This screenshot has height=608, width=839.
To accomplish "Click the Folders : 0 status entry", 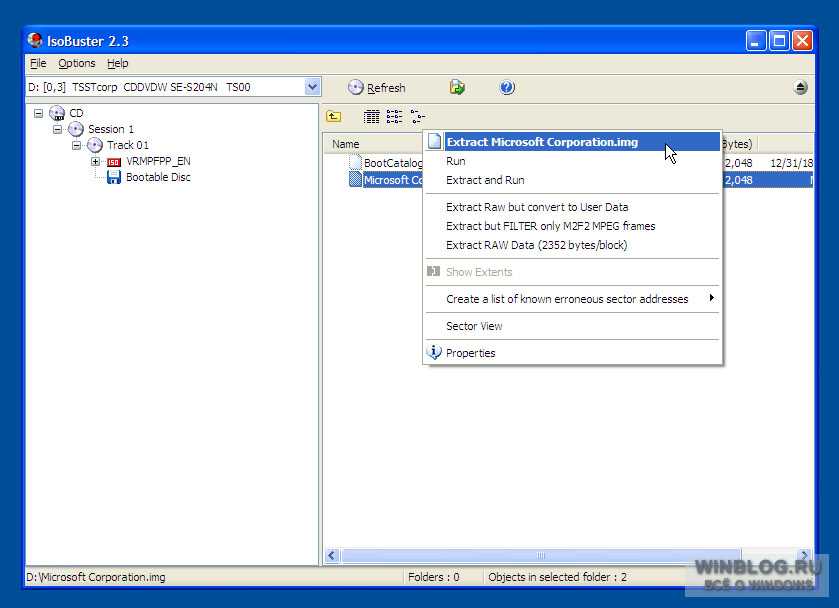I will coord(433,577).
